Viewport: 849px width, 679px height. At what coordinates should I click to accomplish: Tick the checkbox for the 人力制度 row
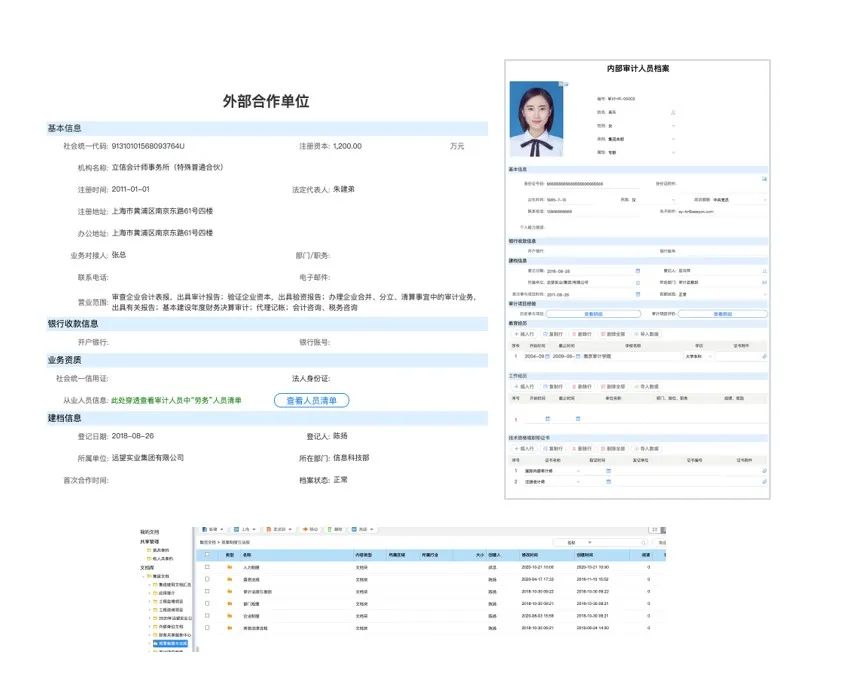[x=207, y=567]
